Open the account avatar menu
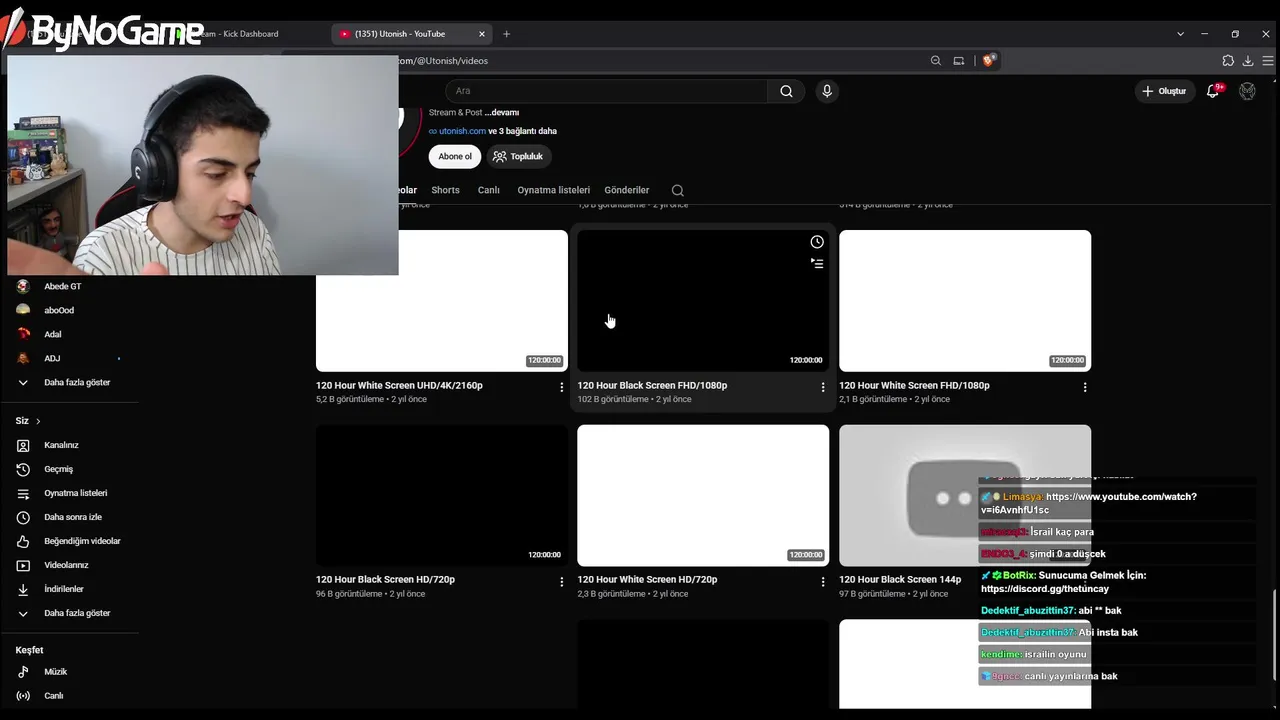Viewport: 1280px width, 720px height. click(x=1247, y=91)
